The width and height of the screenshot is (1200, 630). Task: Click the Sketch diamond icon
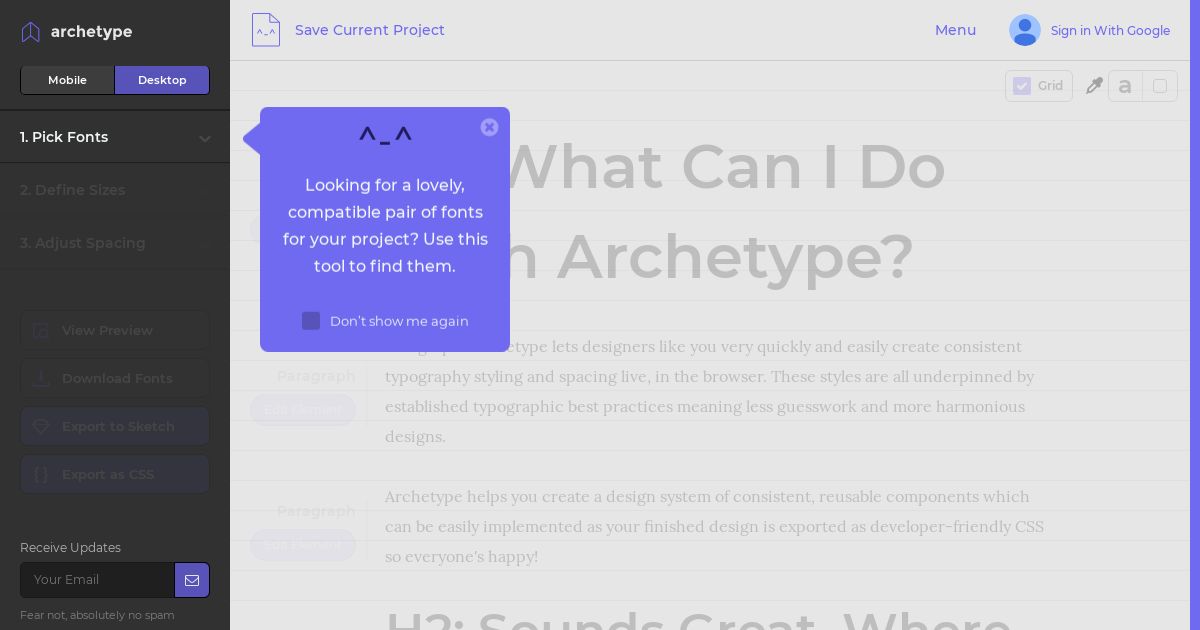click(41, 426)
